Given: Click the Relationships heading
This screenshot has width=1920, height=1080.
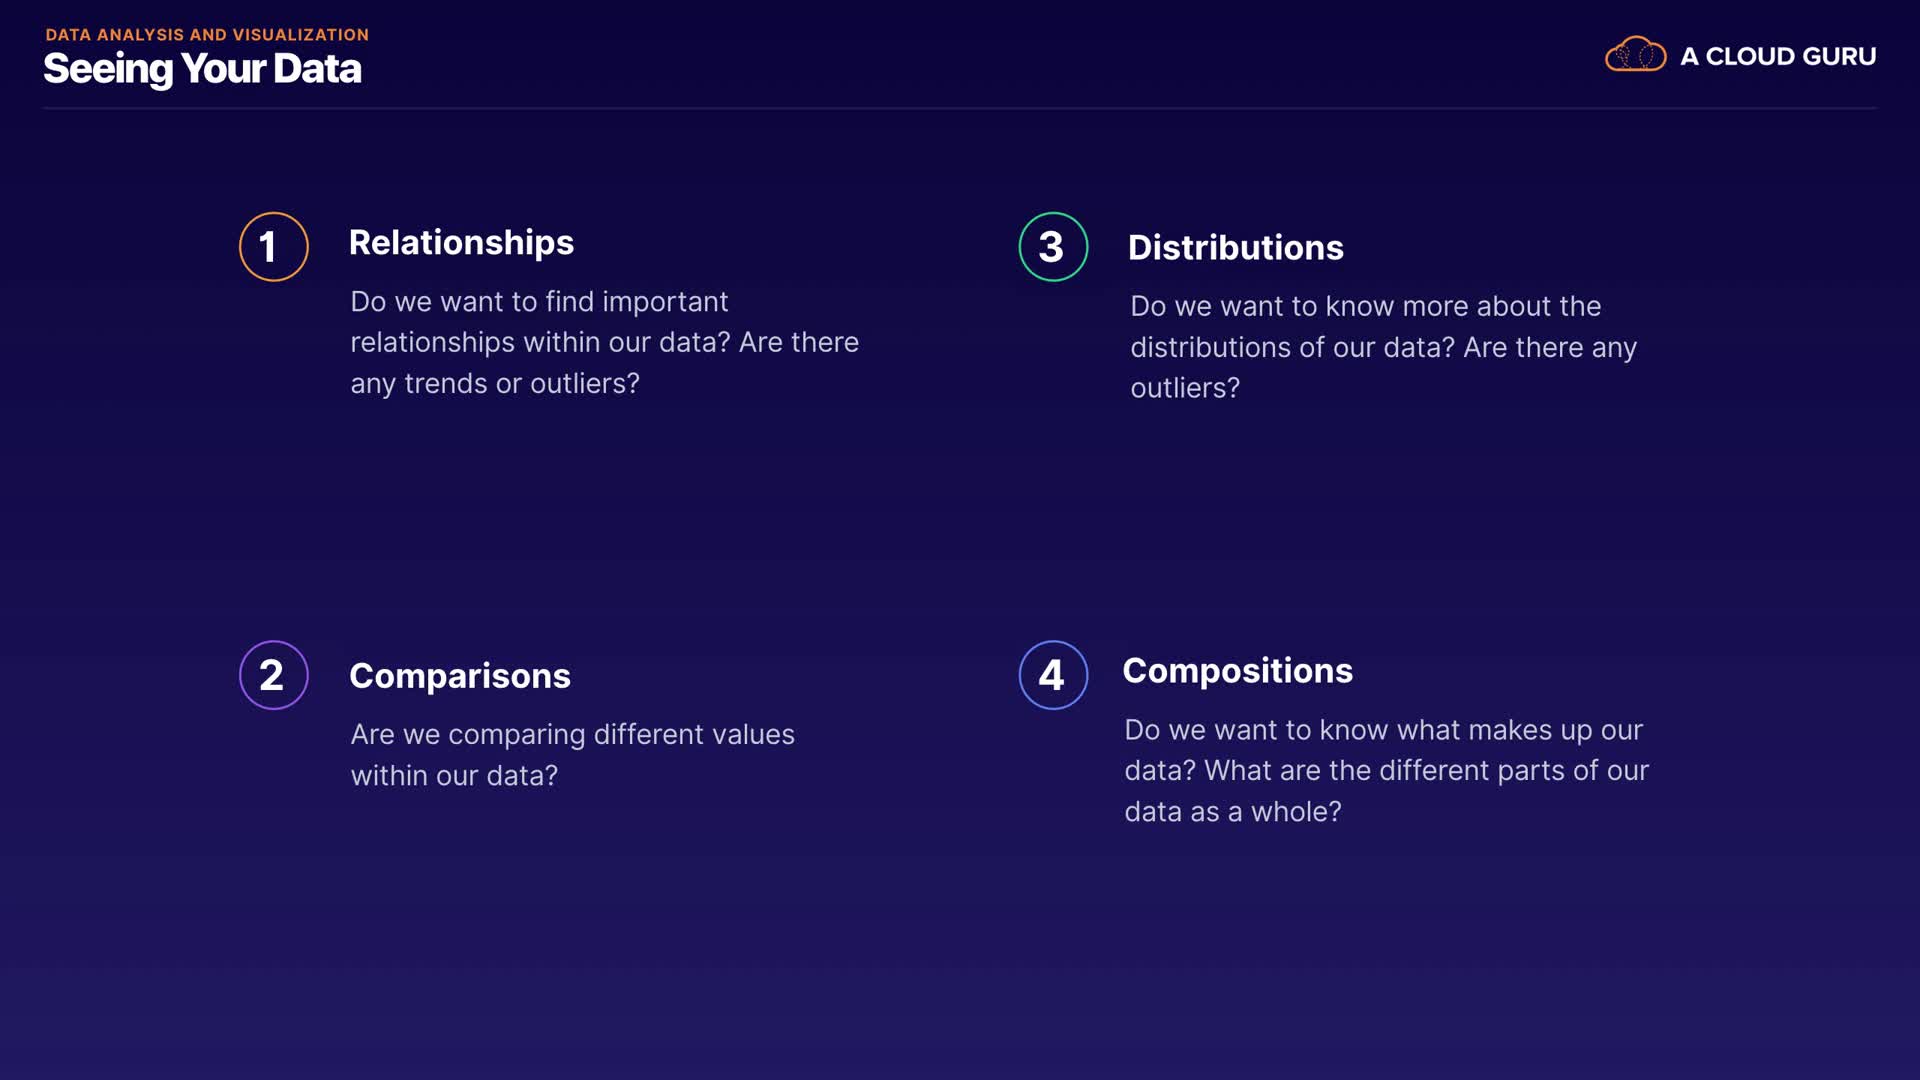Looking at the screenshot, I should point(461,243).
